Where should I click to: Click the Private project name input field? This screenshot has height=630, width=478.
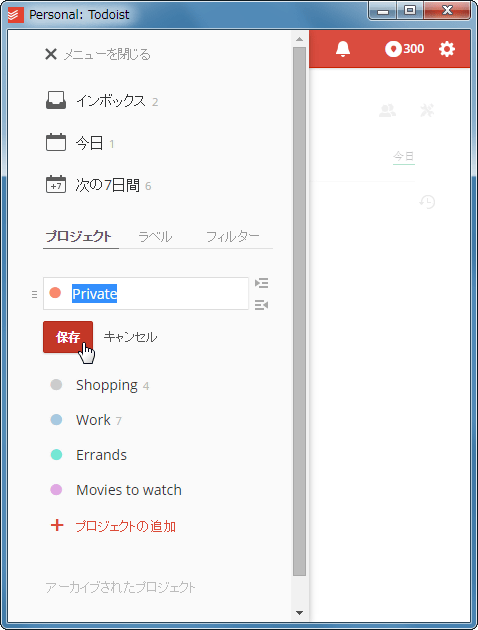[146, 293]
